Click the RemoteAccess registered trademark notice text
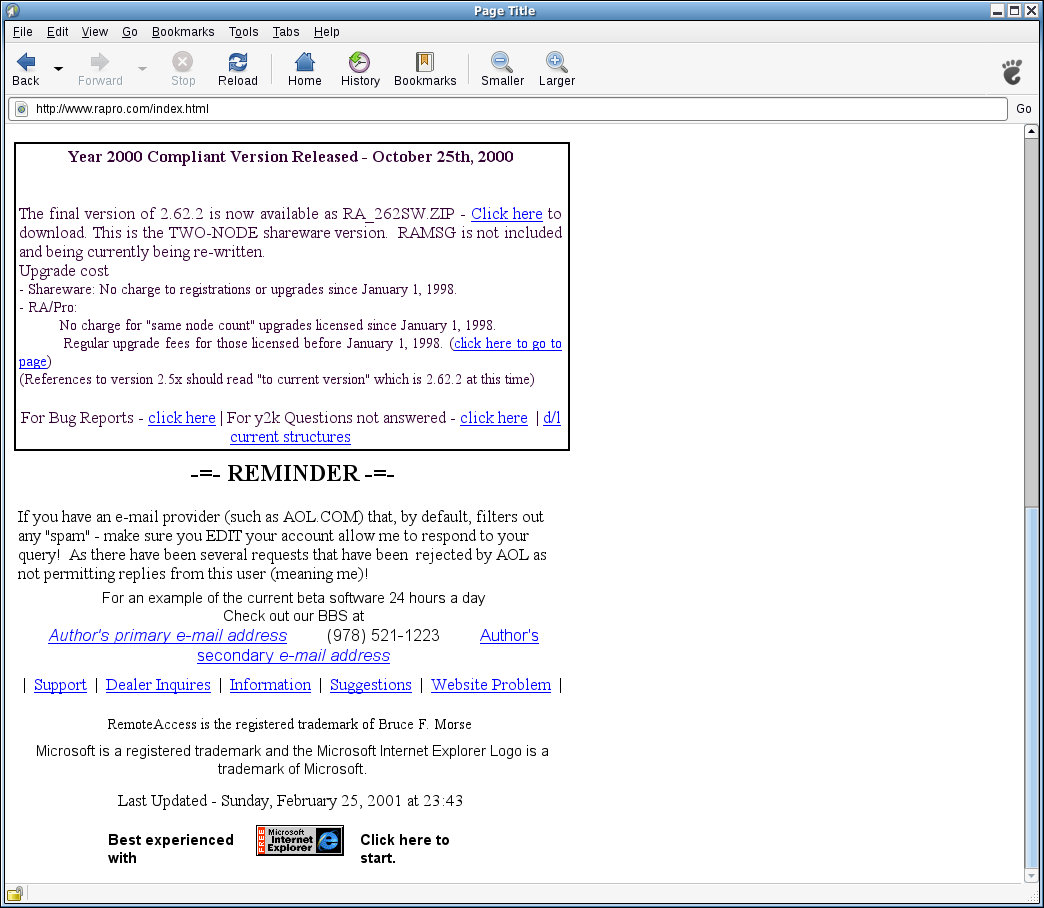The image size is (1044, 908). pos(290,724)
